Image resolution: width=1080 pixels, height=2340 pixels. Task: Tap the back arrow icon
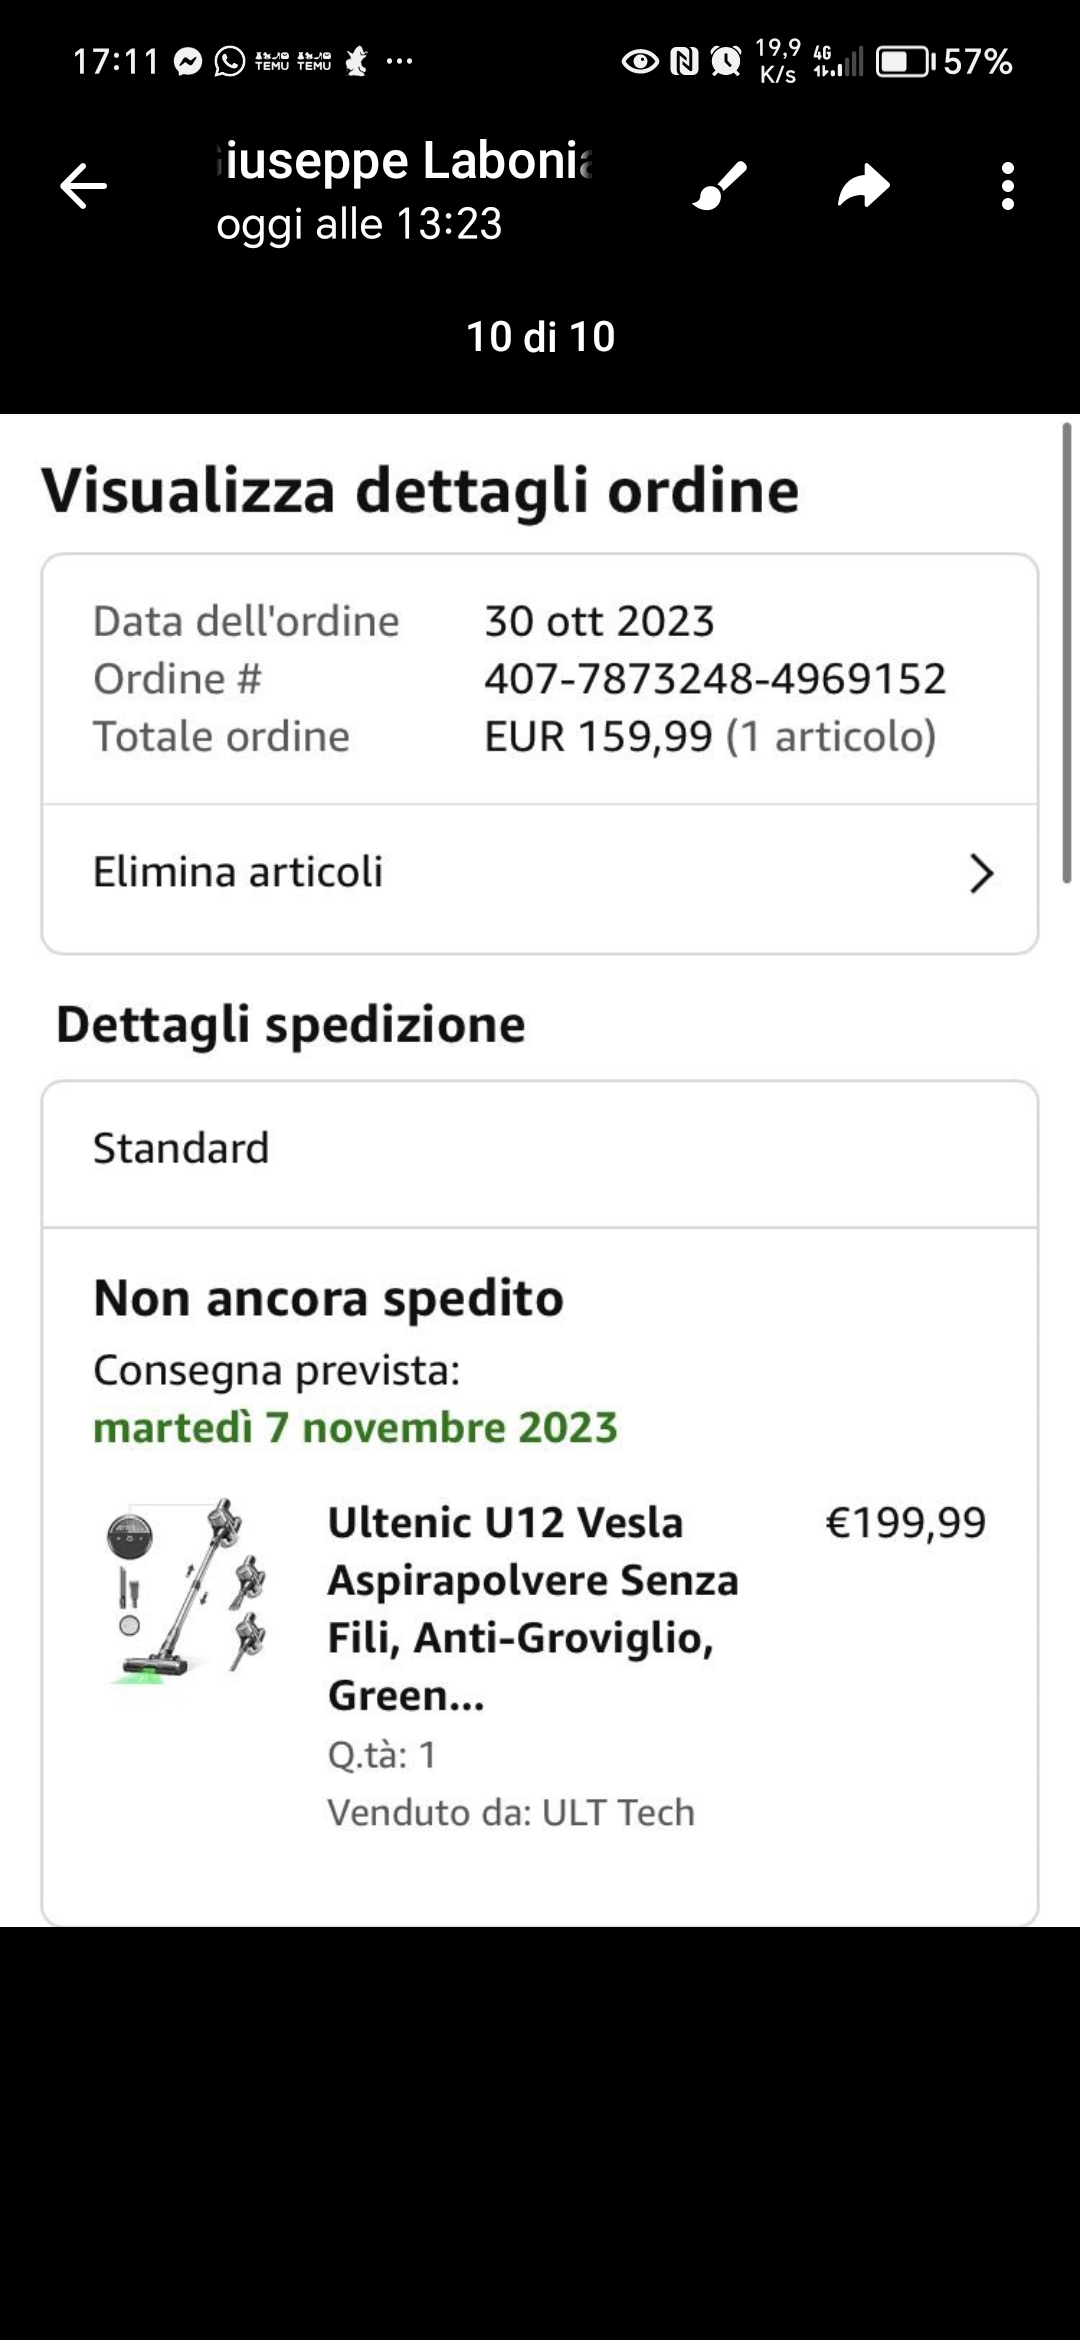click(83, 186)
